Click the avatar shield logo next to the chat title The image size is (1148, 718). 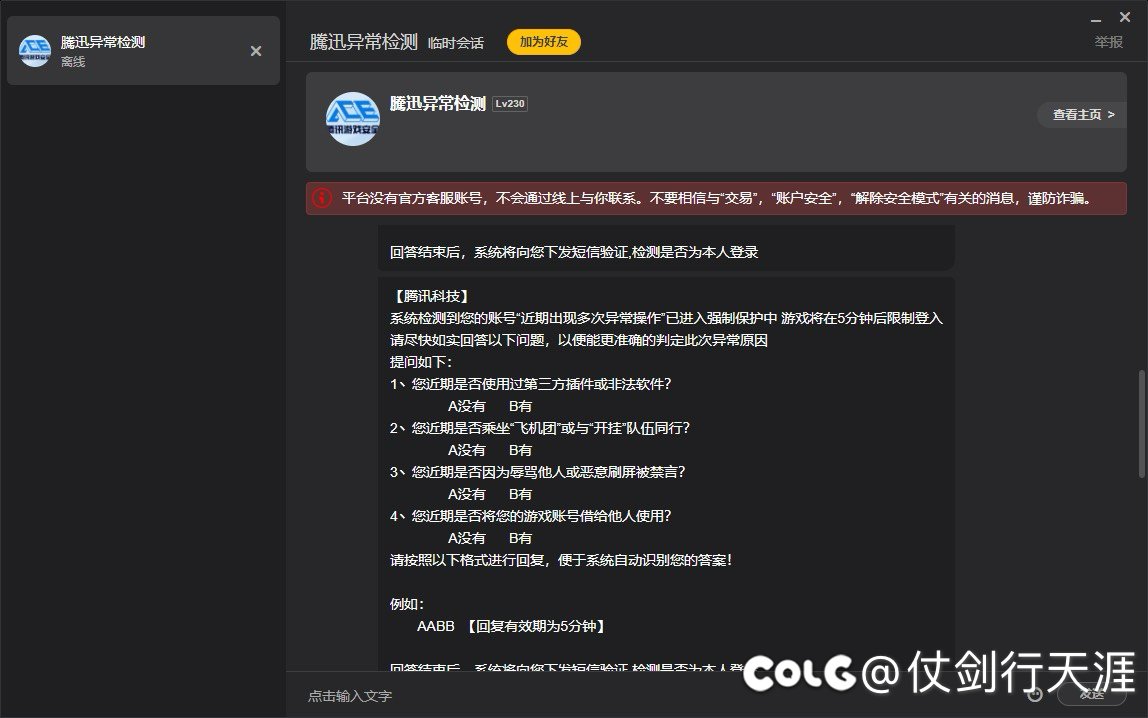point(352,119)
